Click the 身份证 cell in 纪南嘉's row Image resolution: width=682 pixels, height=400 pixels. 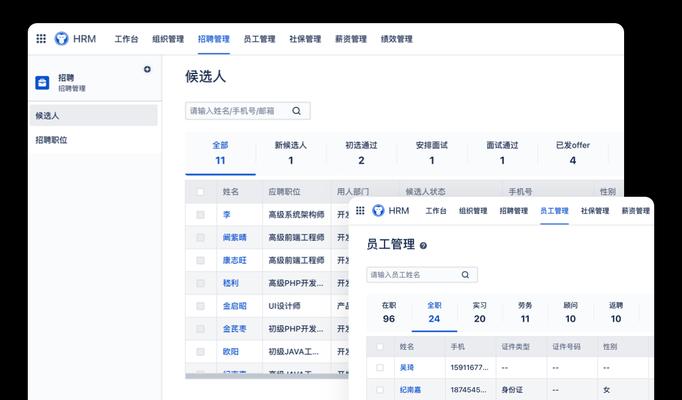click(512, 390)
